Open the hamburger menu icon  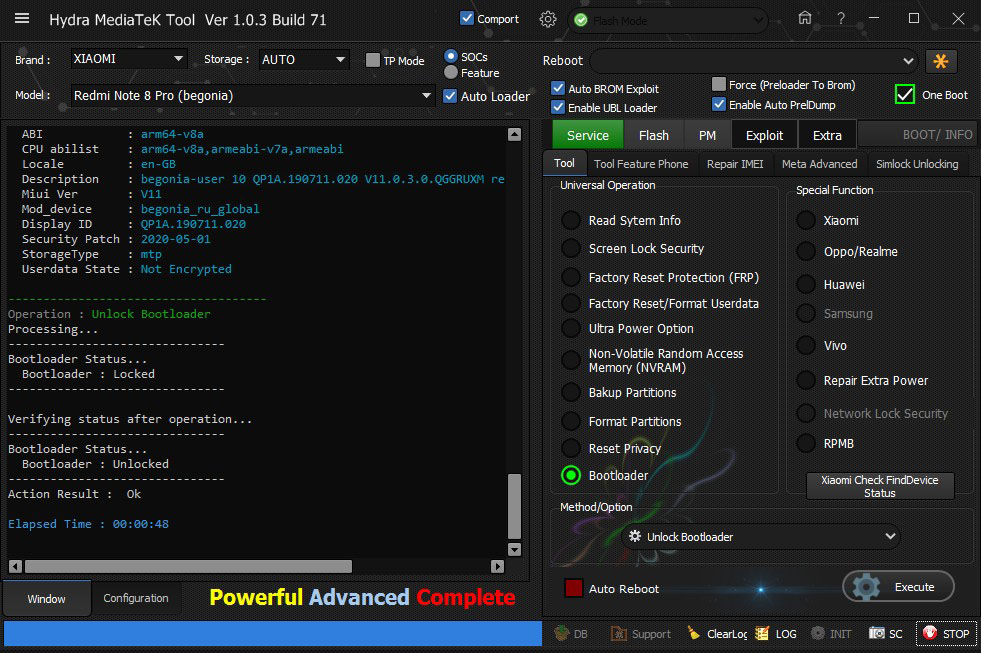pyautogui.click(x=21, y=19)
